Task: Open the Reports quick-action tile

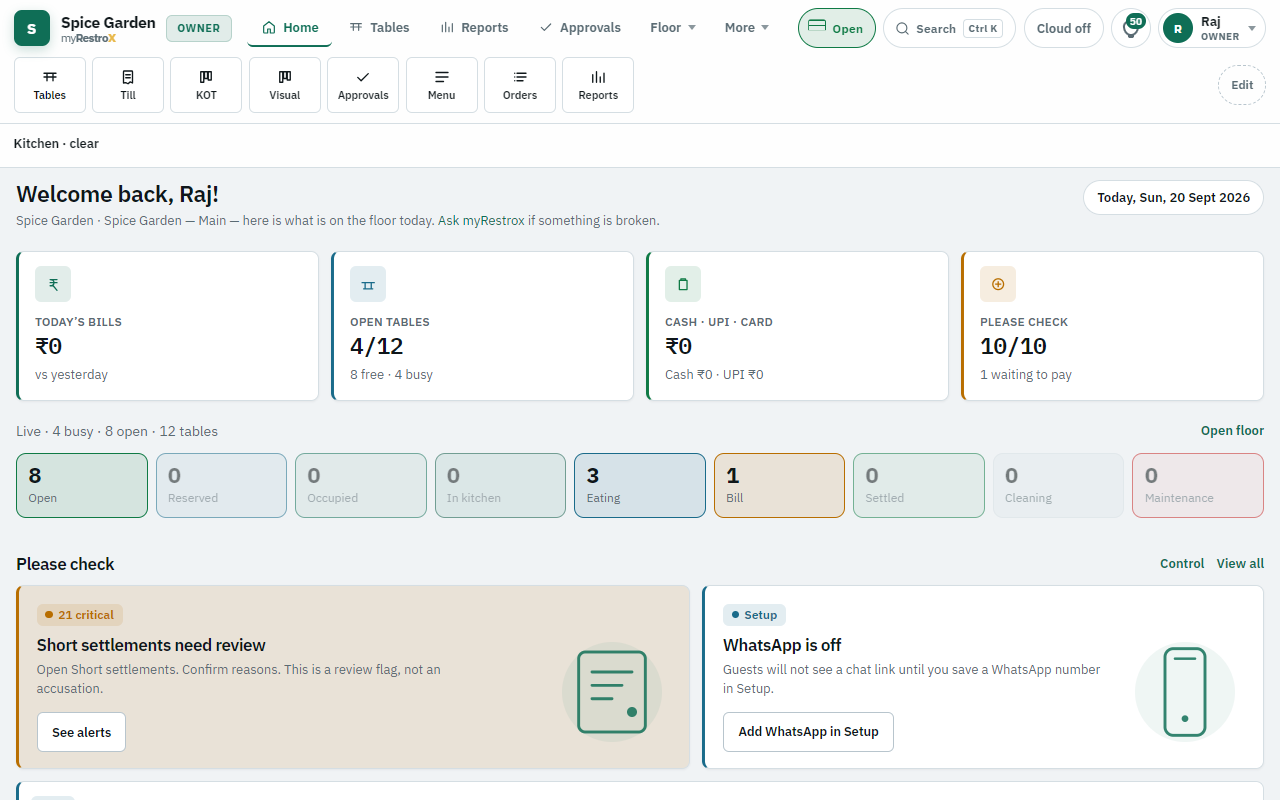Action: click(x=598, y=85)
